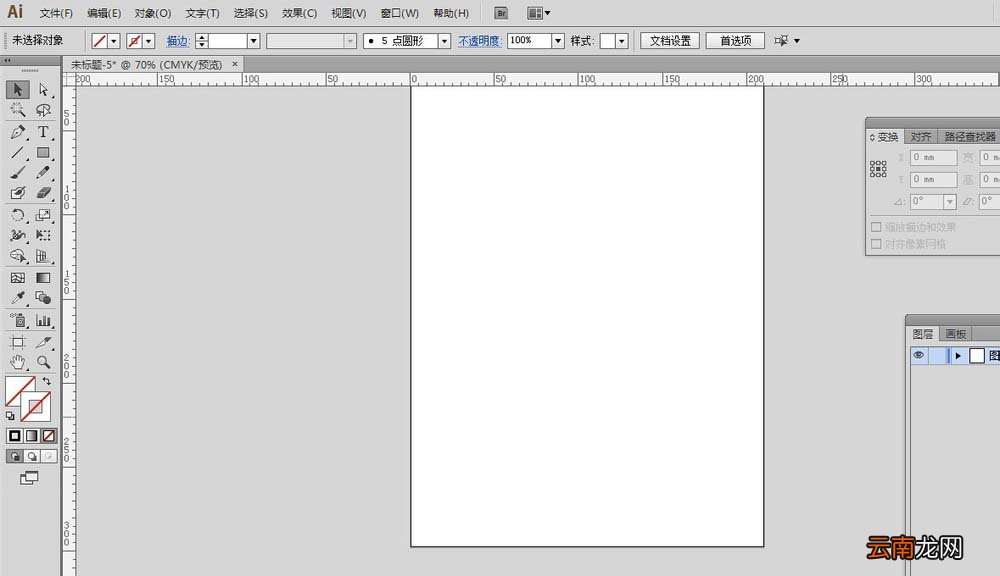Click 首选项 button
The width and height of the screenshot is (1000, 576).
(735, 41)
